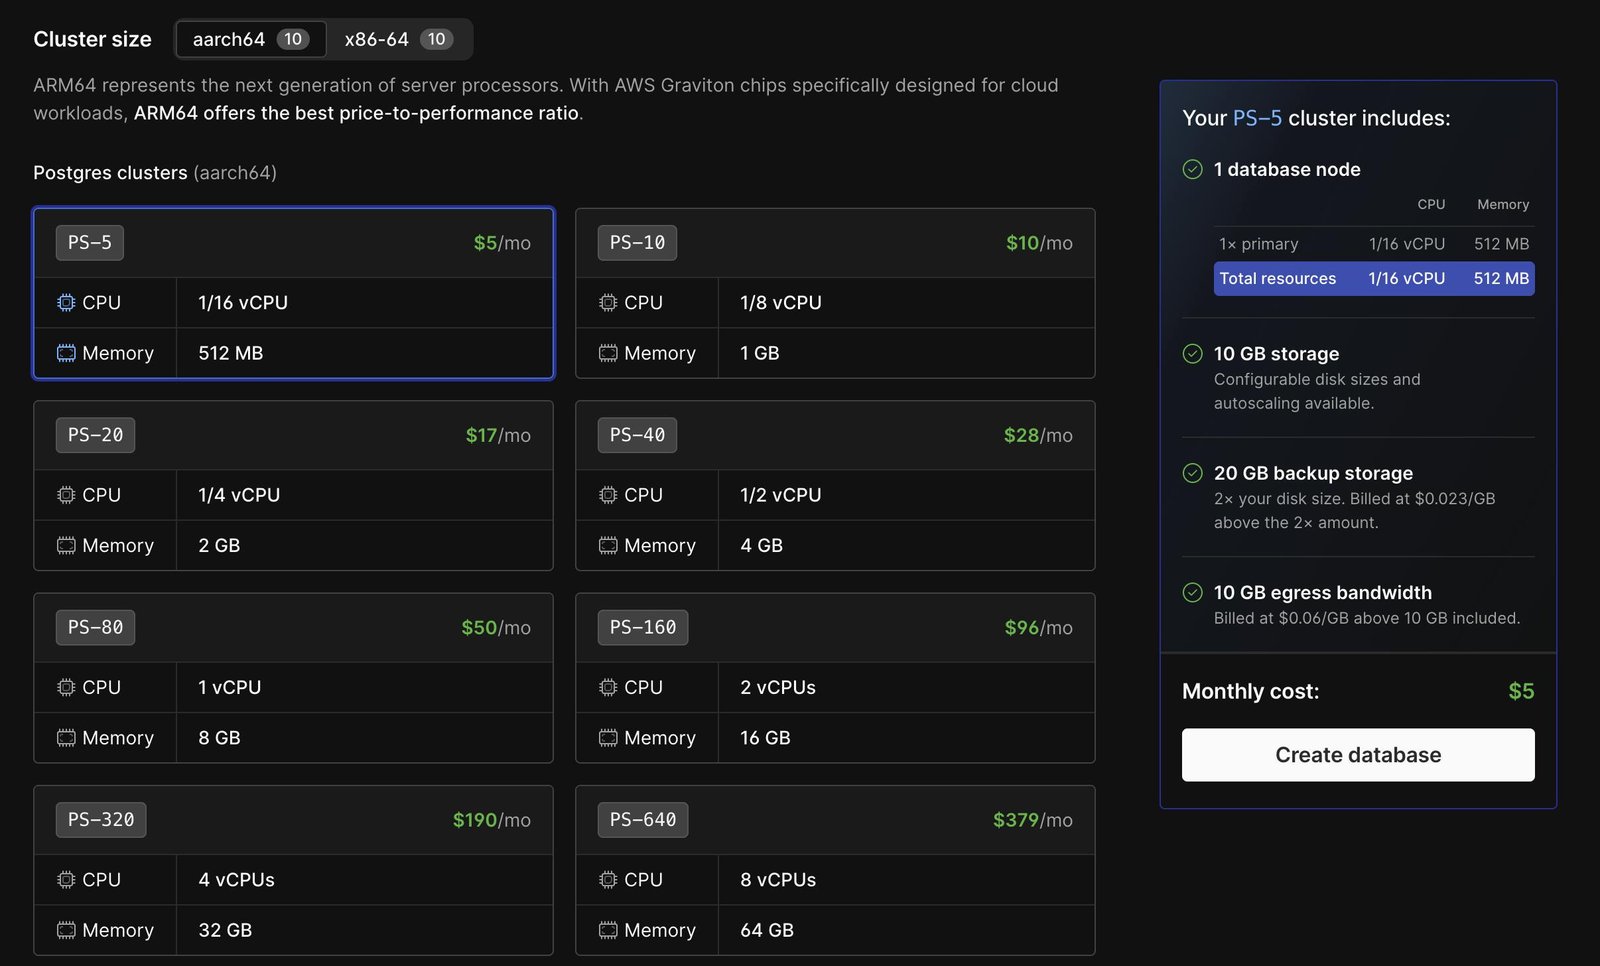
Task: Click the $5 monthly cost value
Action: click(1521, 690)
